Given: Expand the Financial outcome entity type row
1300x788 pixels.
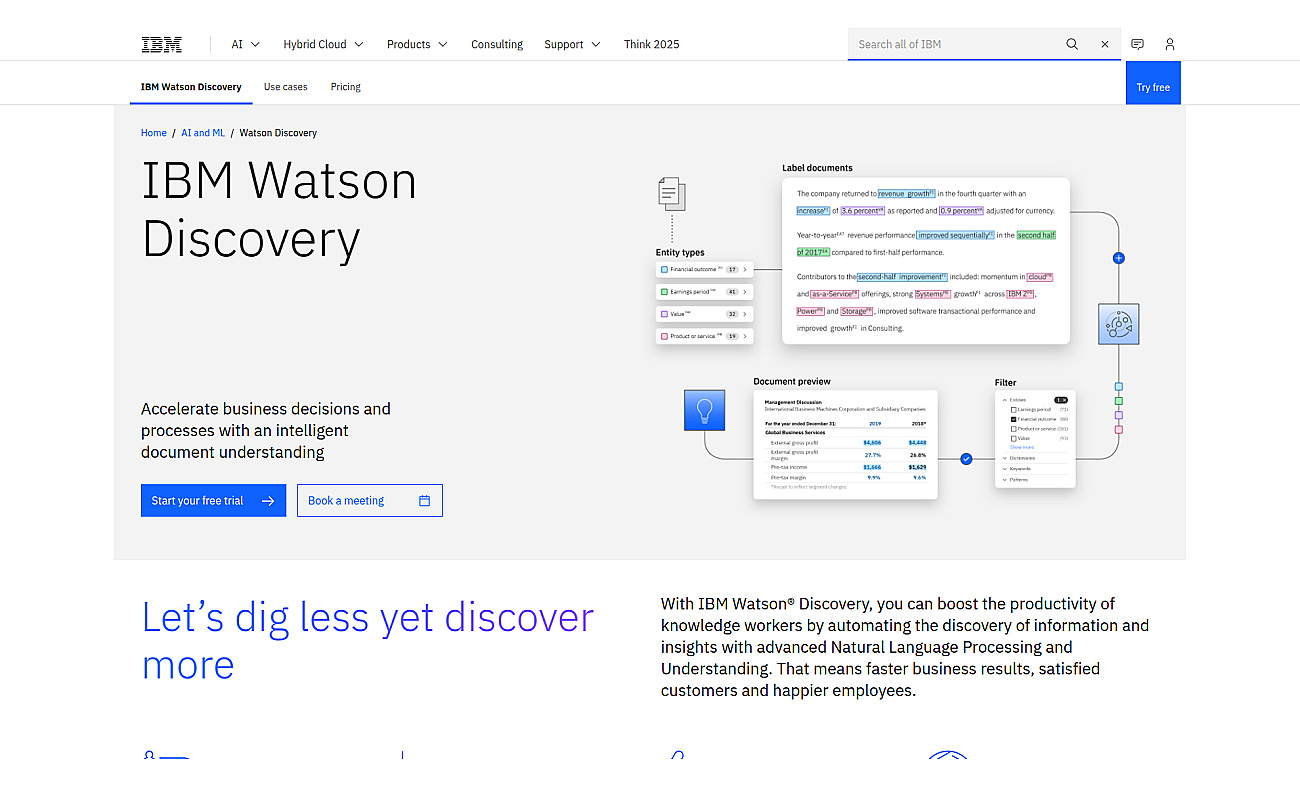Looking at the screenshot, I should coord(705,270).
